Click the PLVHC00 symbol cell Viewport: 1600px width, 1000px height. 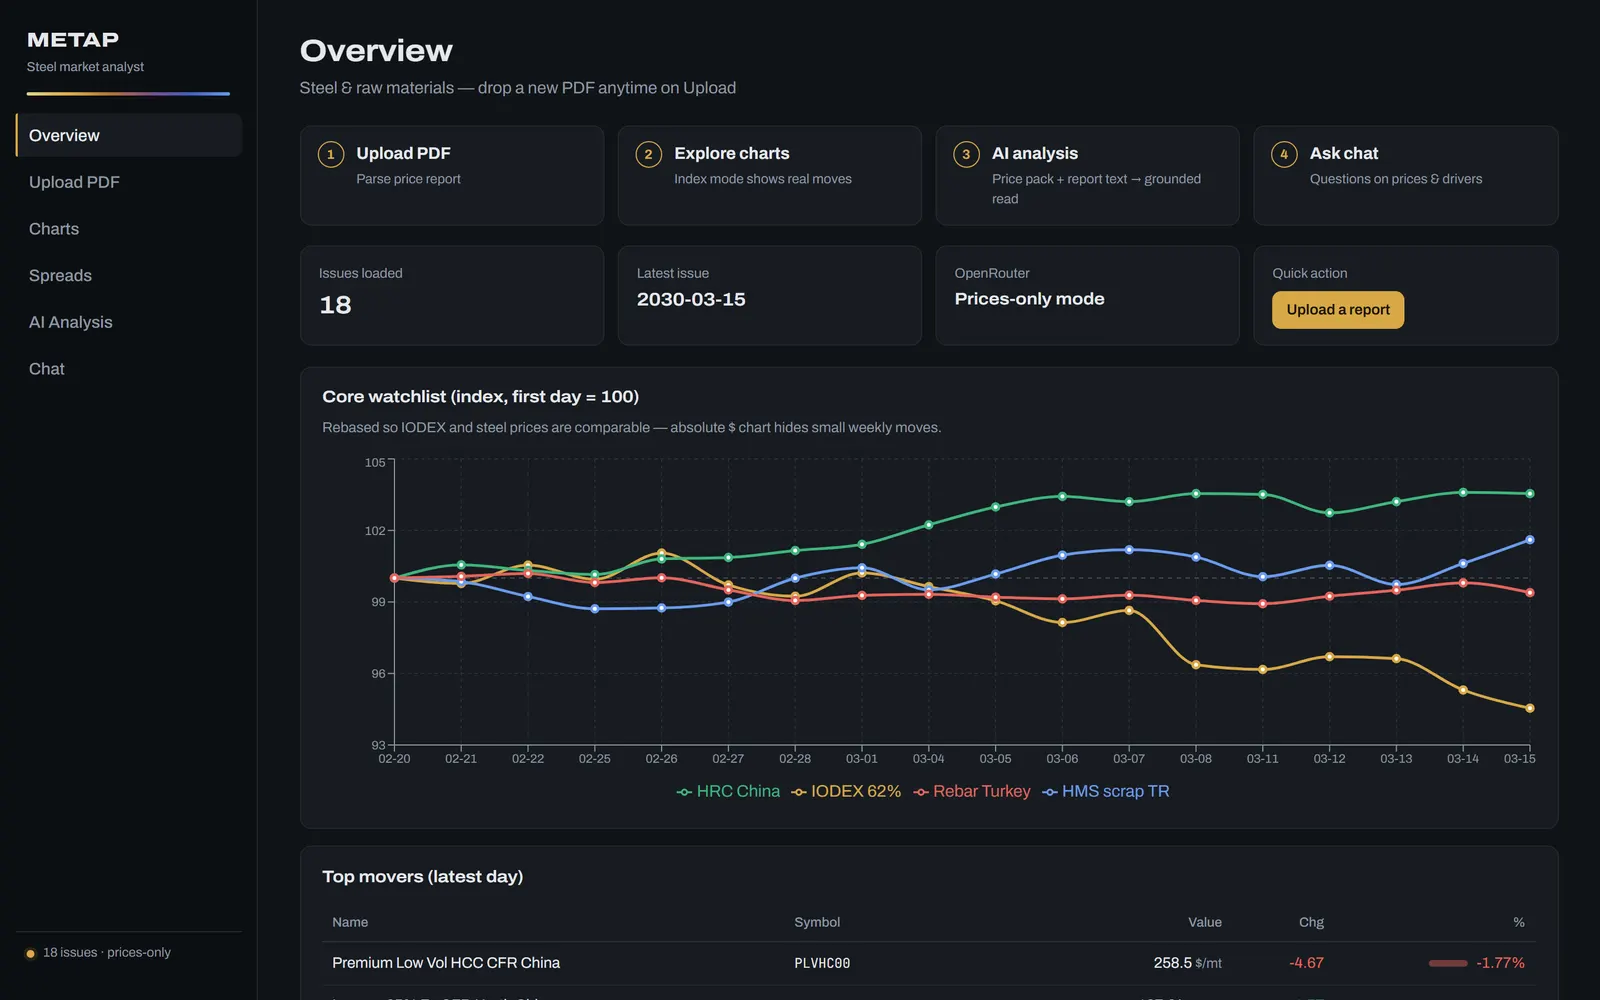coord(822,963)
